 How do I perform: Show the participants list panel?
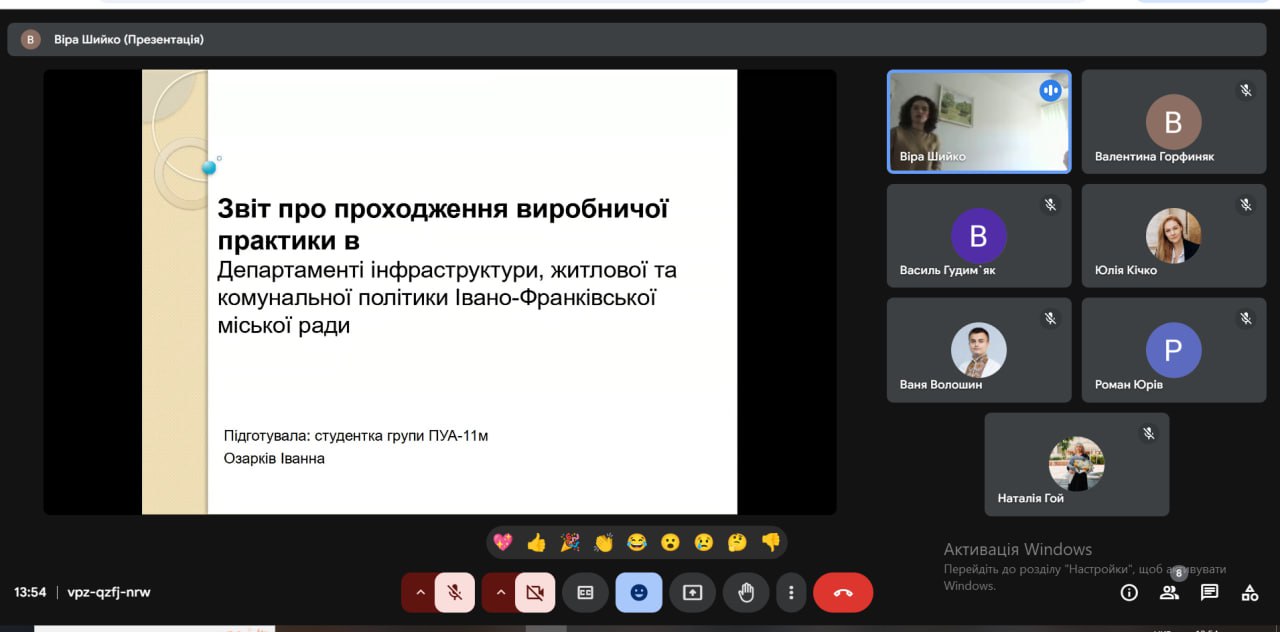1169,592
